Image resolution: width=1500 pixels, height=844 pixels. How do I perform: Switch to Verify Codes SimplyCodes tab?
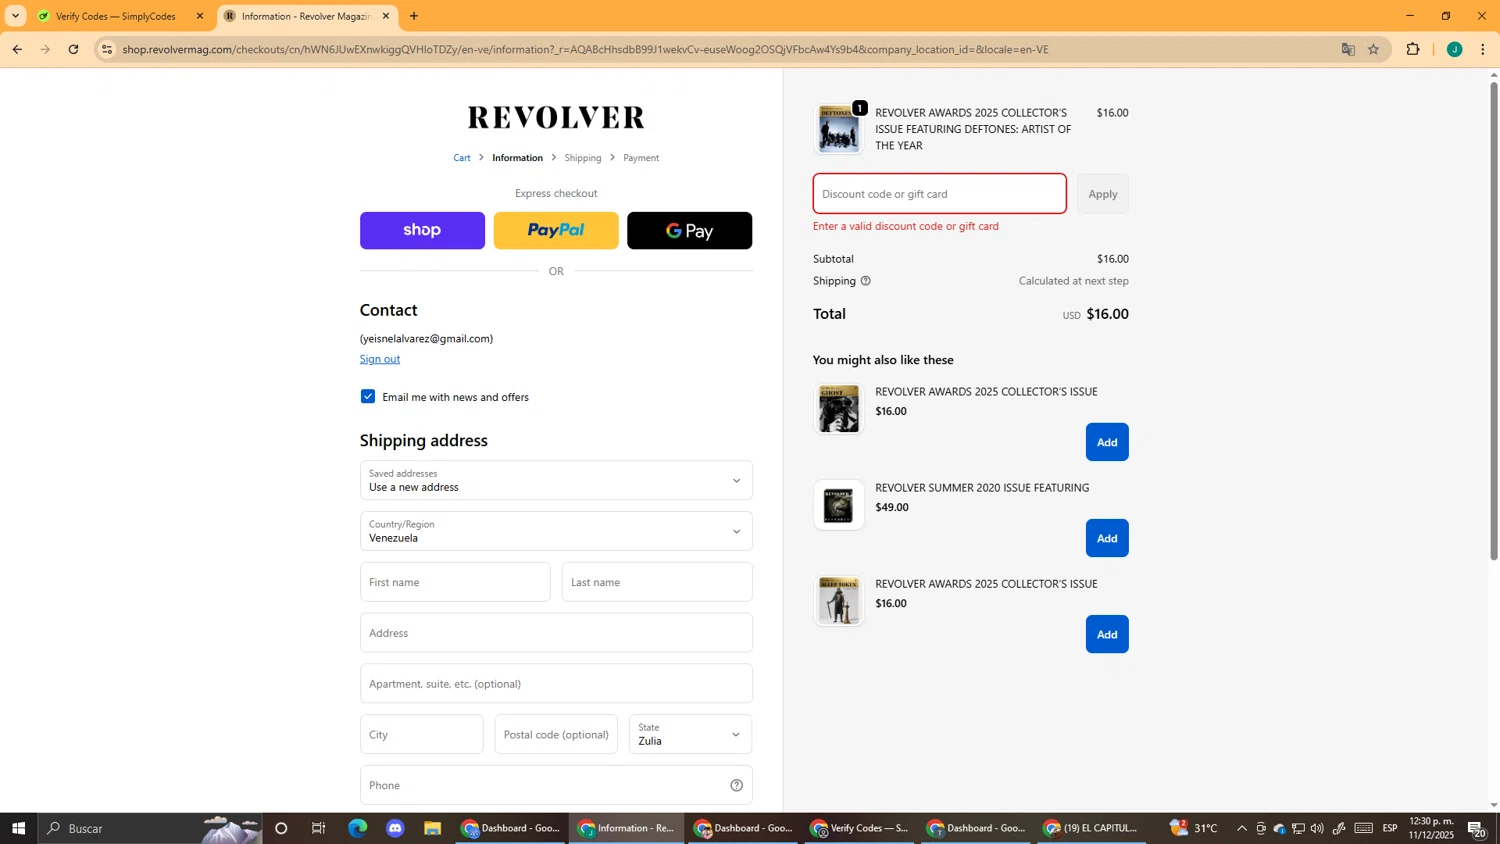point(115,16)
